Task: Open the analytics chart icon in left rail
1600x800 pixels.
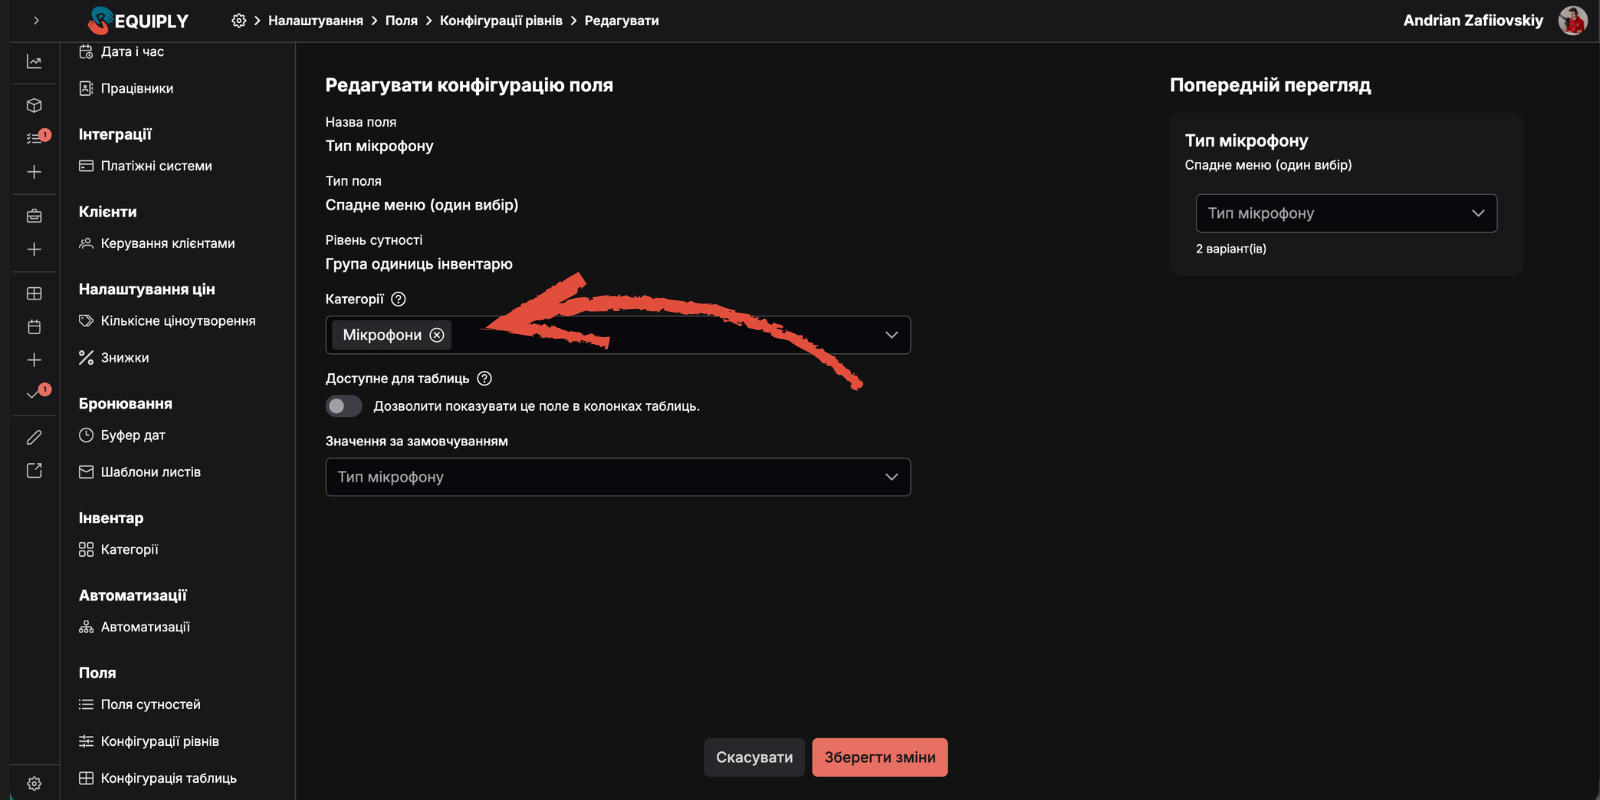Action: [x=33, y=61]
